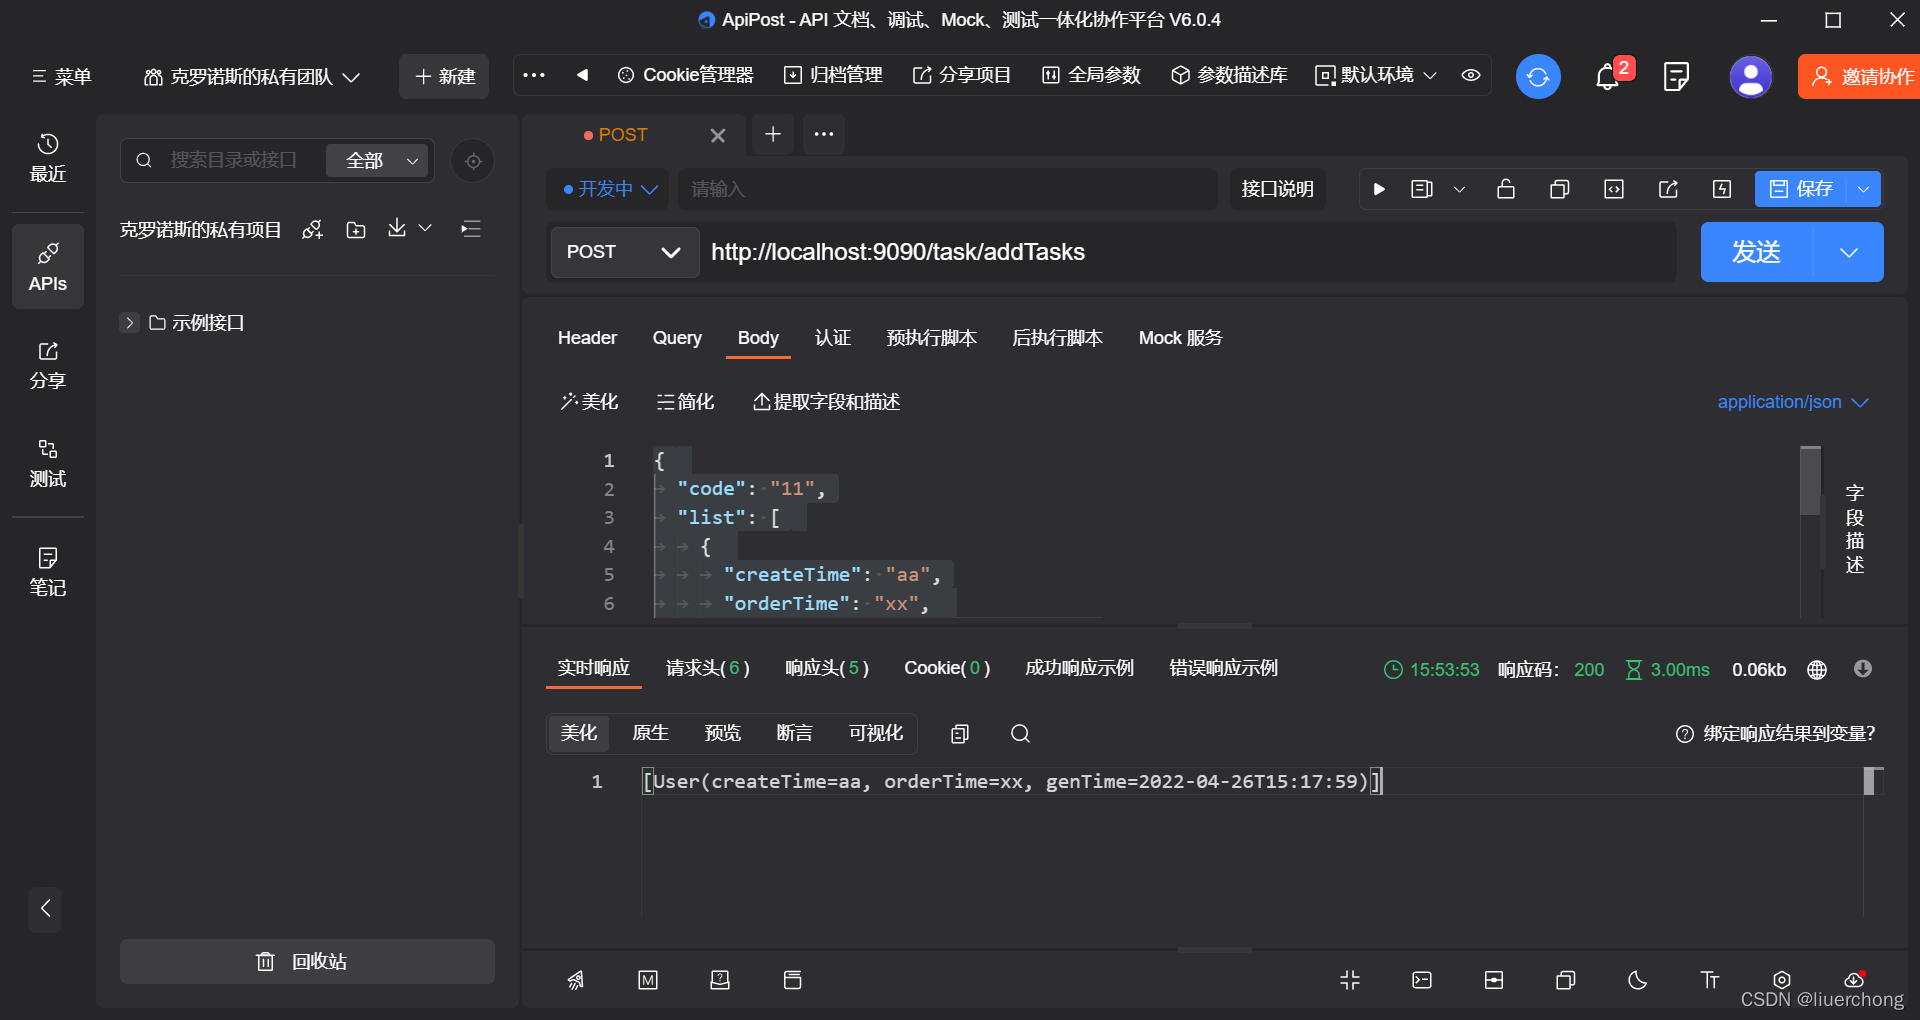This screenshot has height=1020, width=1920.
Task: Open the 分享 share sidebar section
Action: click(48, 365)
